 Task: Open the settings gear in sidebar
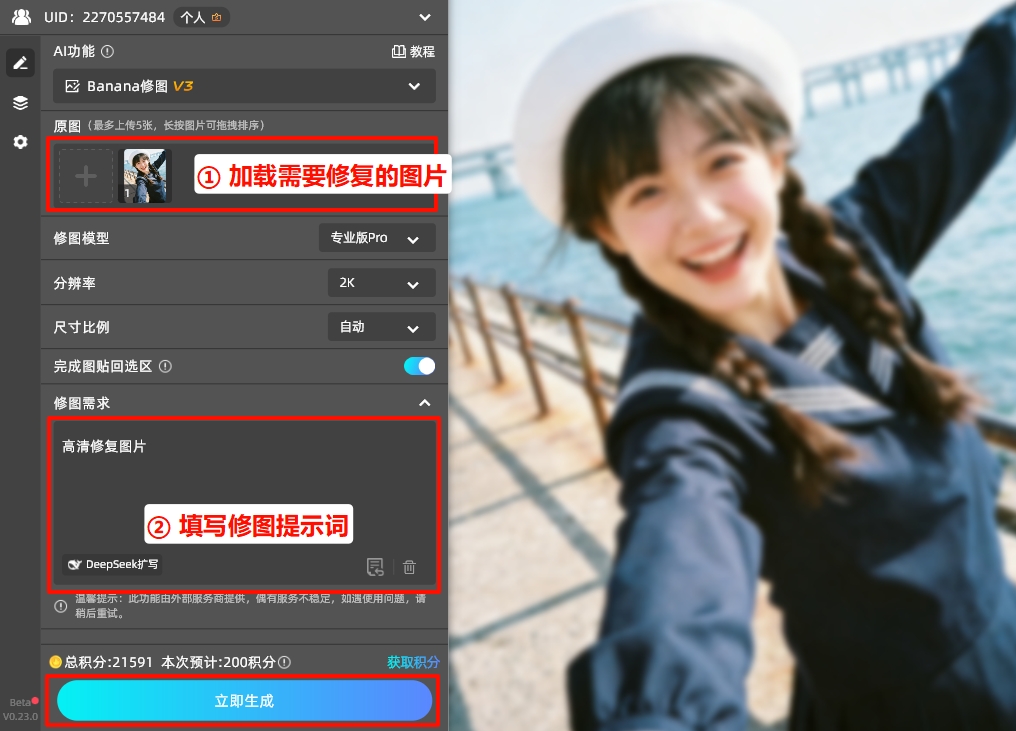click(x=20, y=142)
